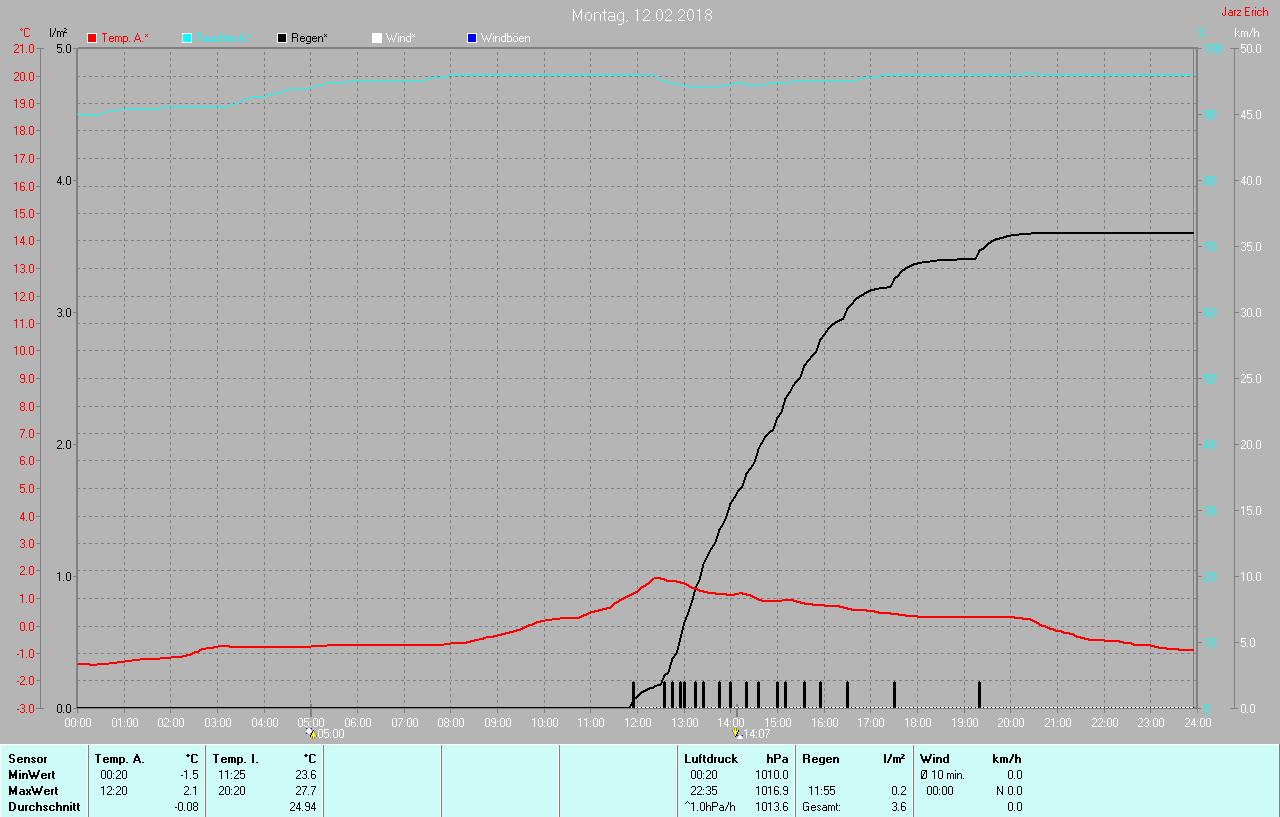
Task: Click the chart title Montag, 12.02.2018
Action: pyautogui.click(x=642, y=15)
